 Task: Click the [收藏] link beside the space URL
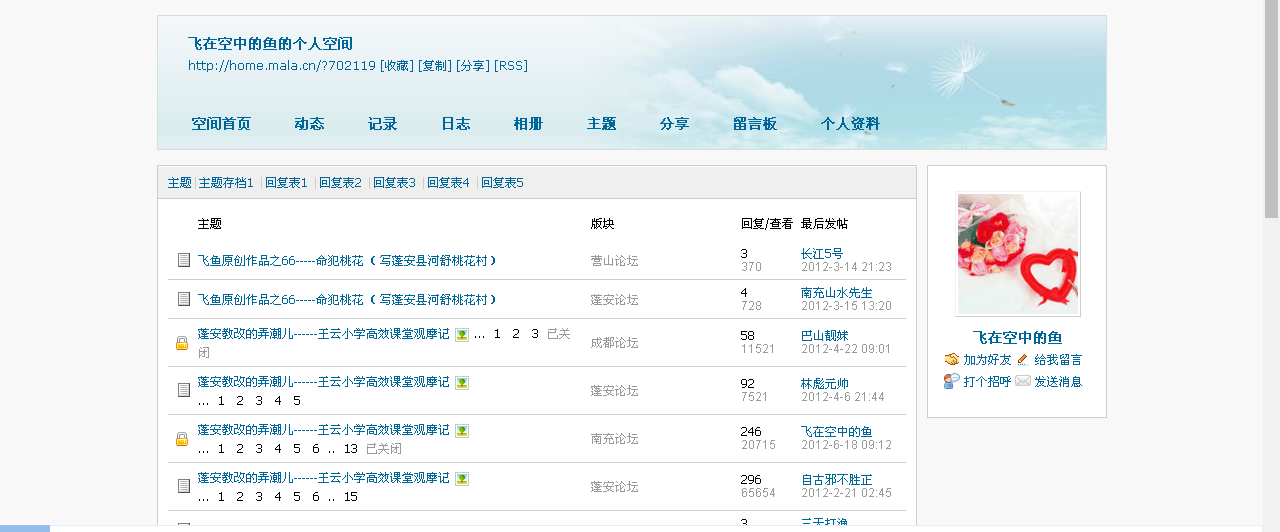coord(397,66)
